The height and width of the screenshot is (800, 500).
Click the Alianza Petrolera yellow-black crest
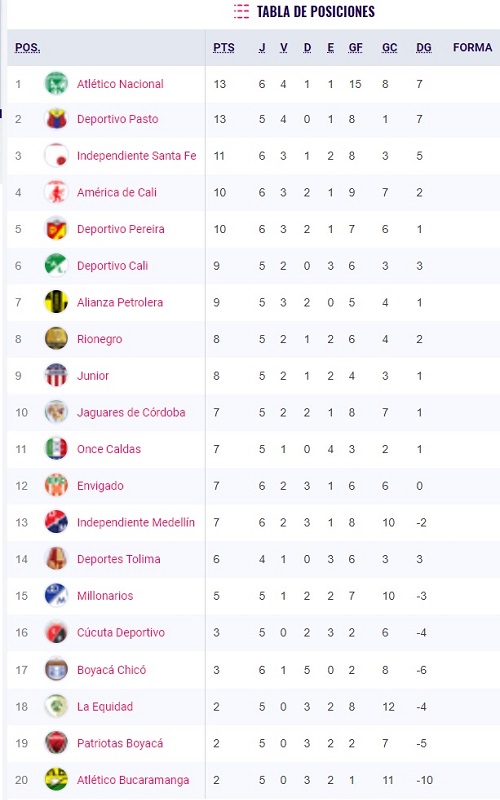[56, 302]
